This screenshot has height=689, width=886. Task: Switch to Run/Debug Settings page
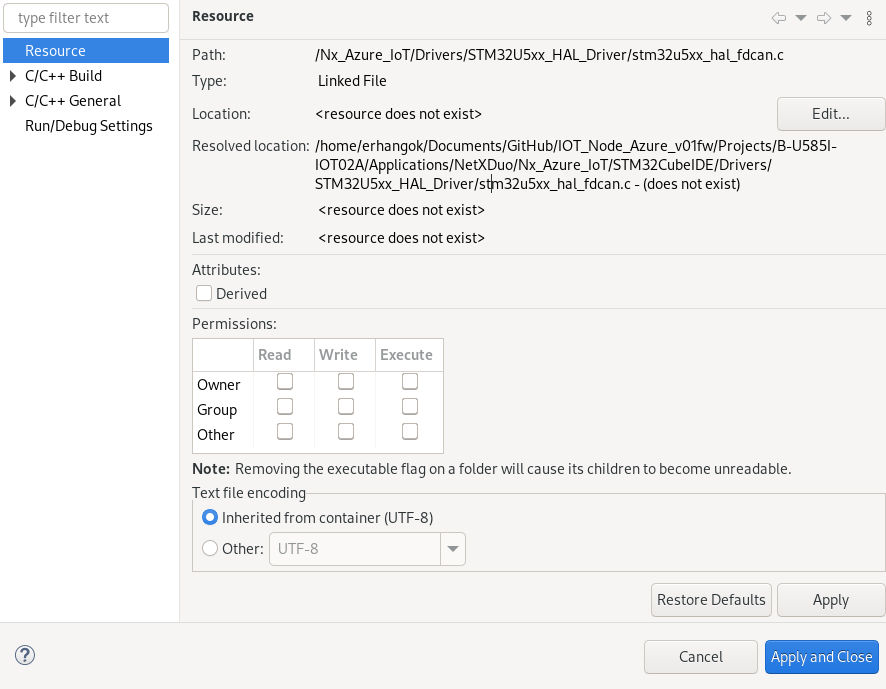86,126
